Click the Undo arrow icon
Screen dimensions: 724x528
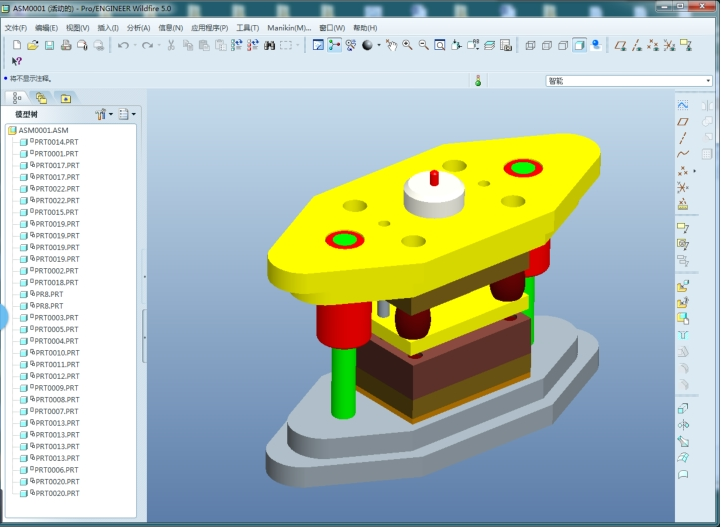coord(123,45)
